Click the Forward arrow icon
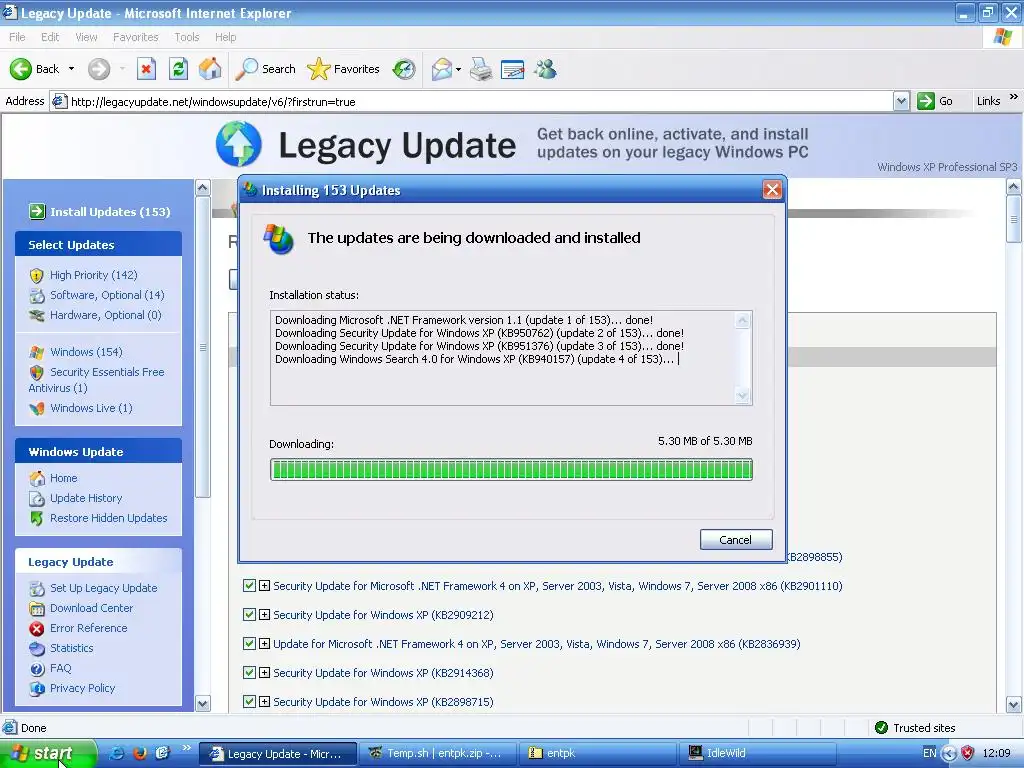Screen dimensions: 1024x768 click(99, 69)
